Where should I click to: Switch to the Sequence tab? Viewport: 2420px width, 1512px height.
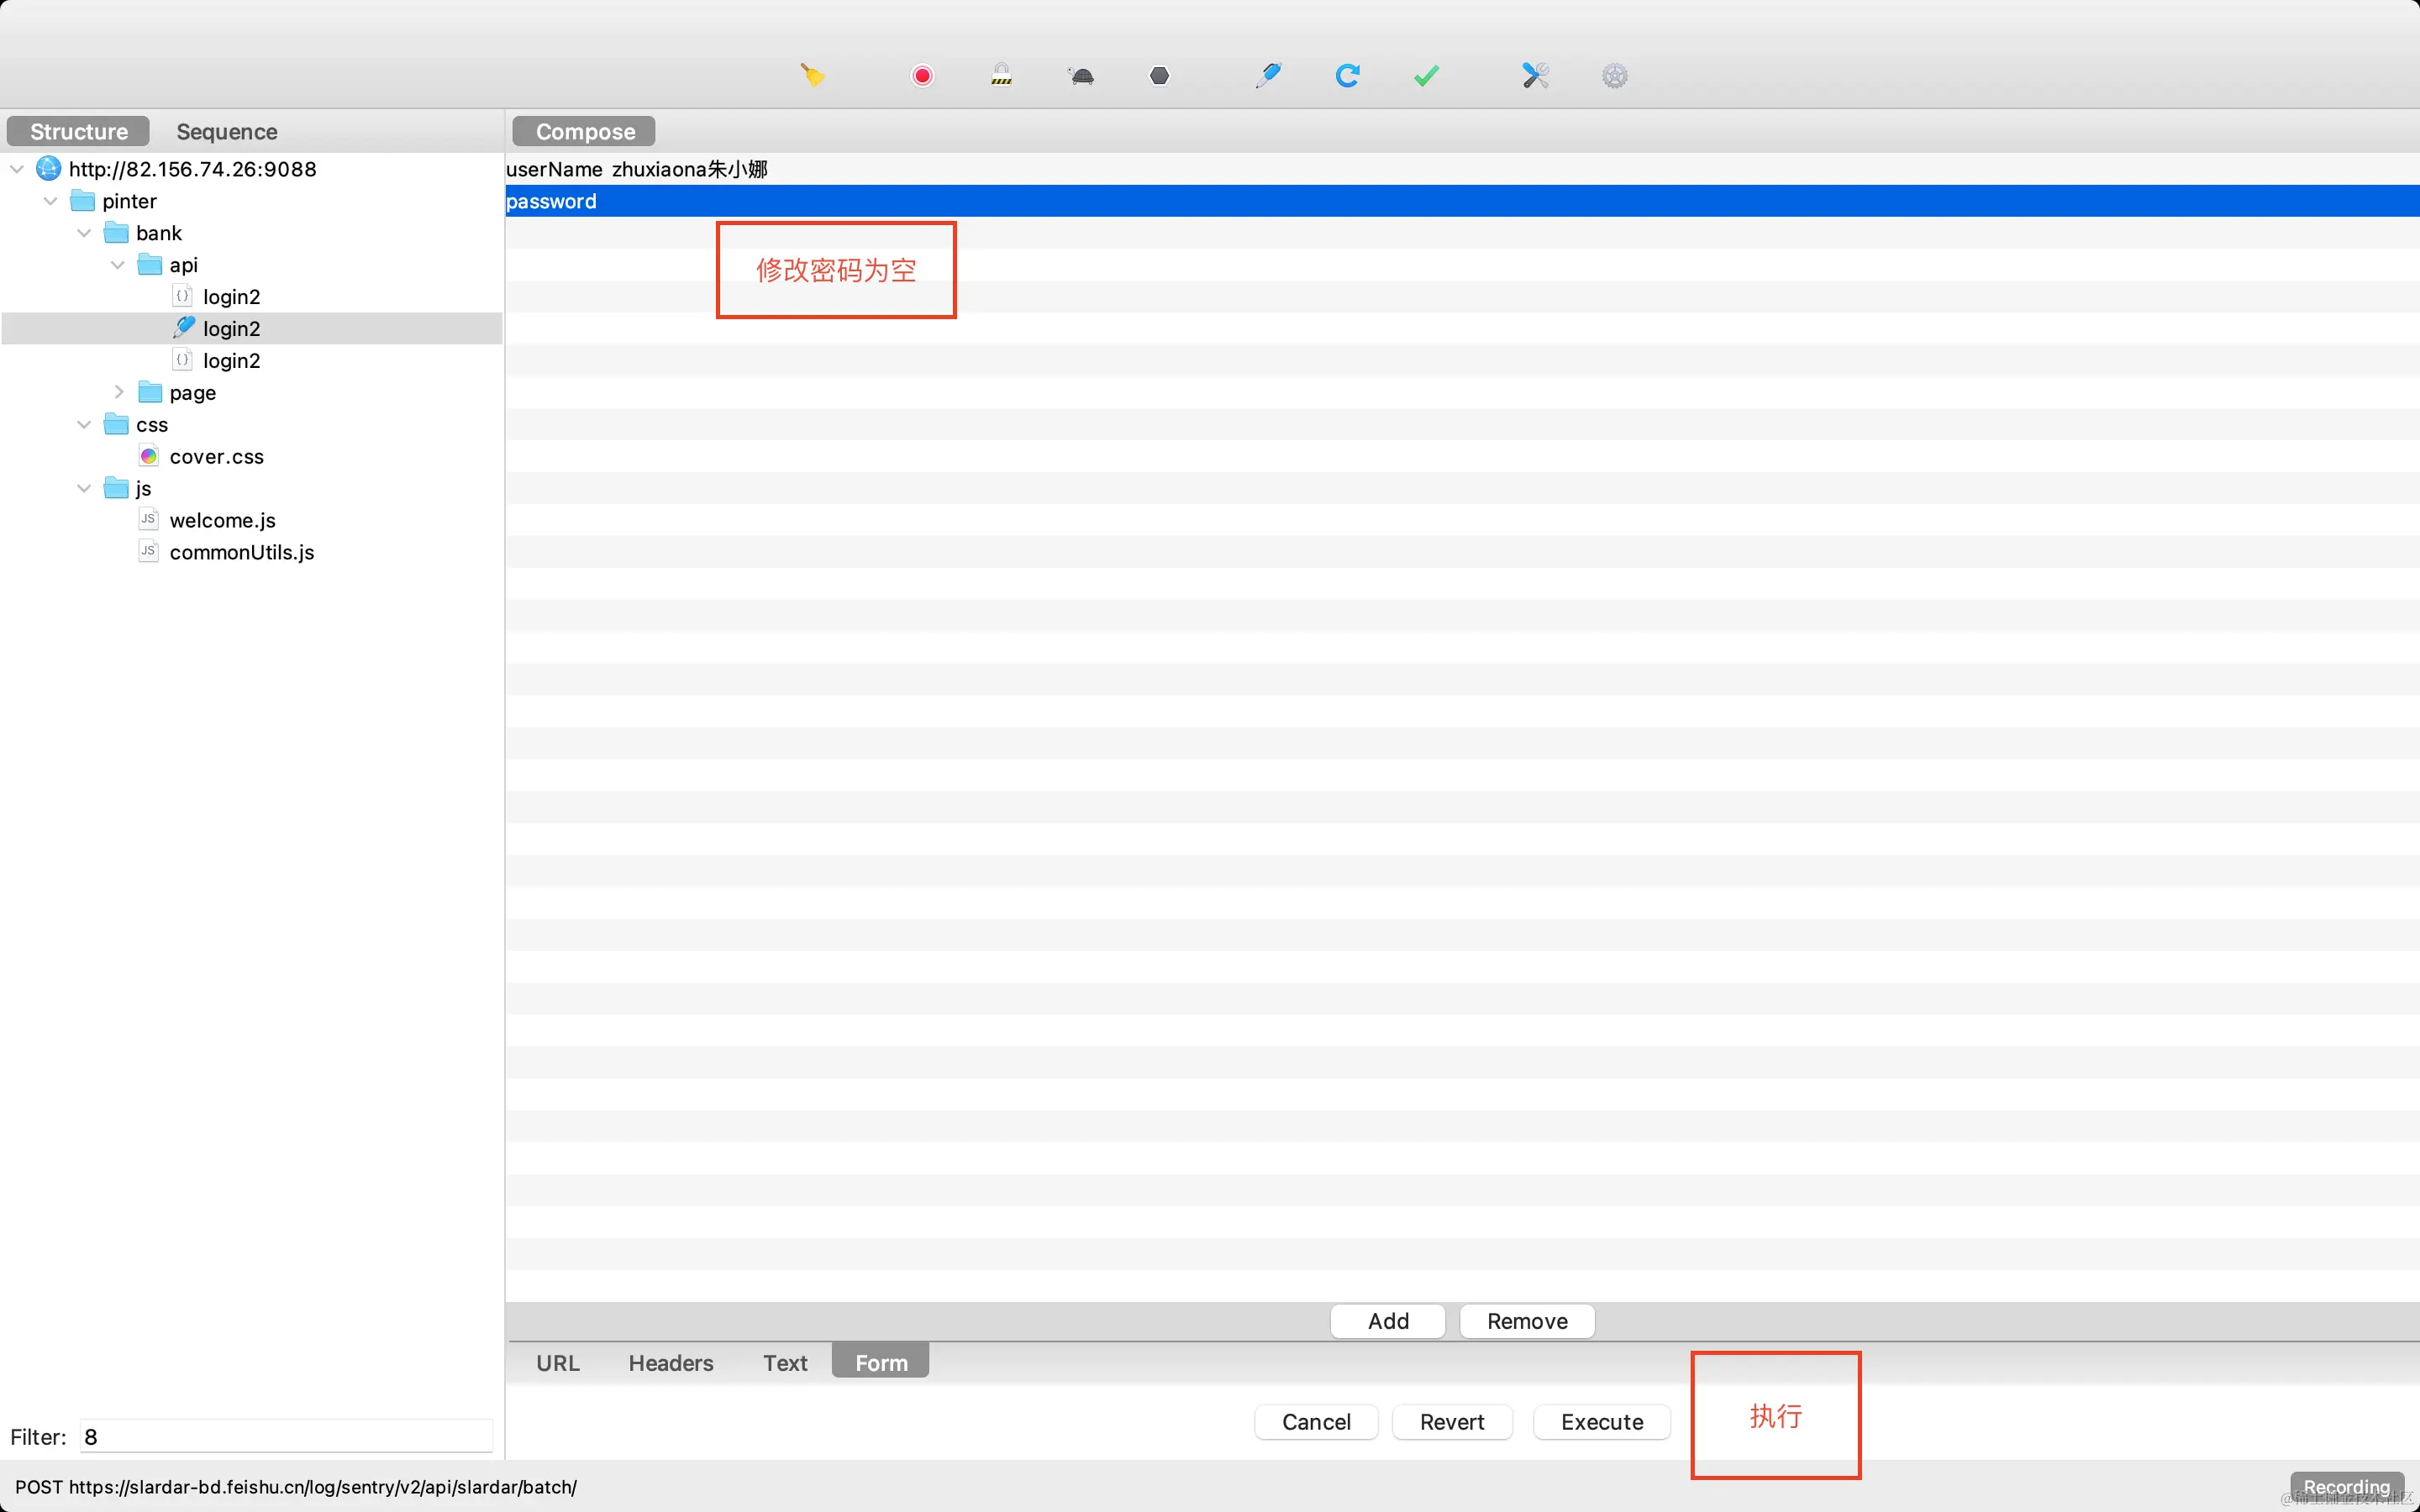point(227,132)
